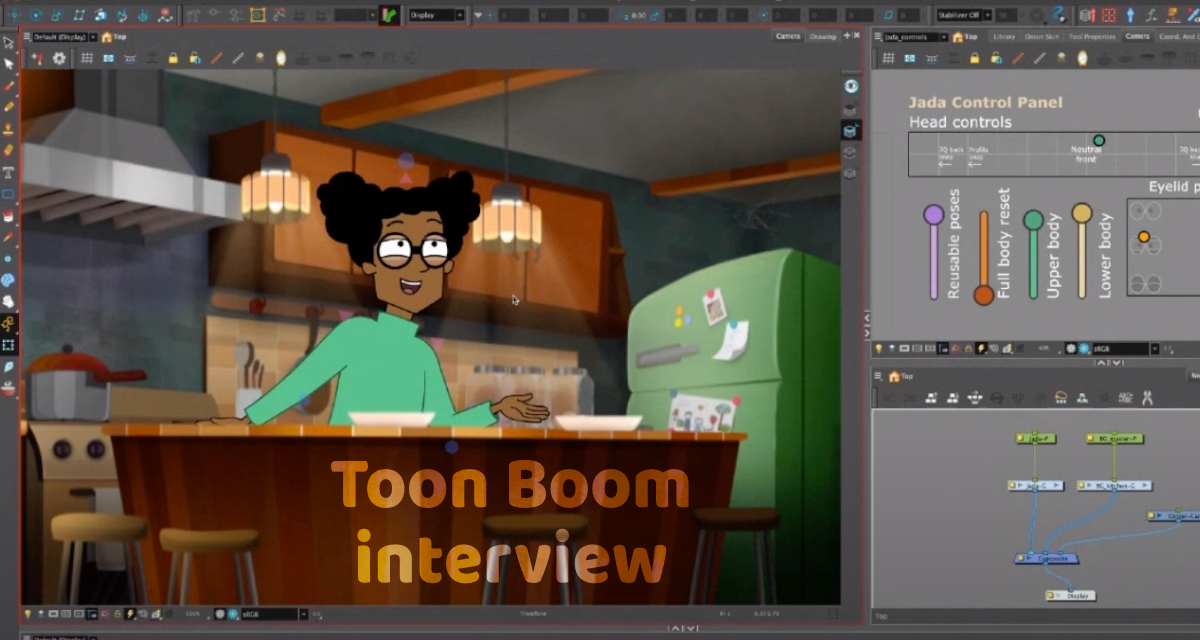The width and height of the screenshot is (1200, 640).
Task: Toggle the grid in the Camera view
Action: pyautogui.click(x=86, y=58)
